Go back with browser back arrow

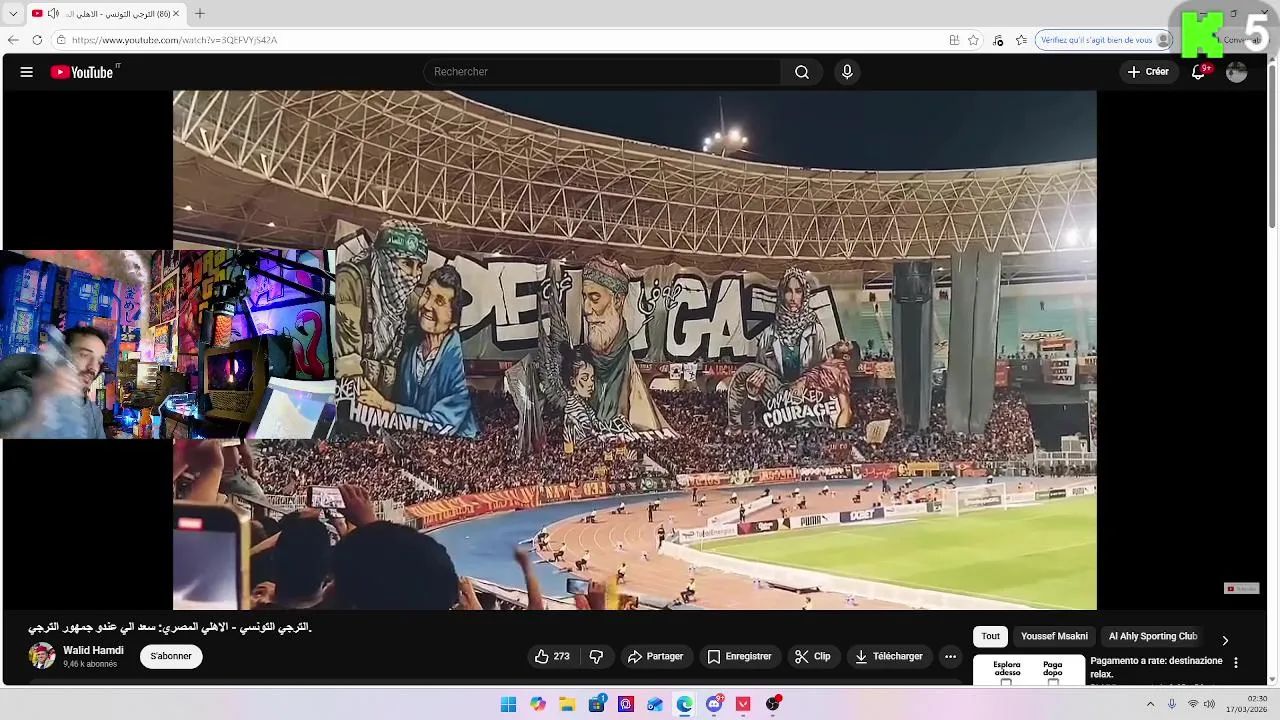tap(13, 40)
